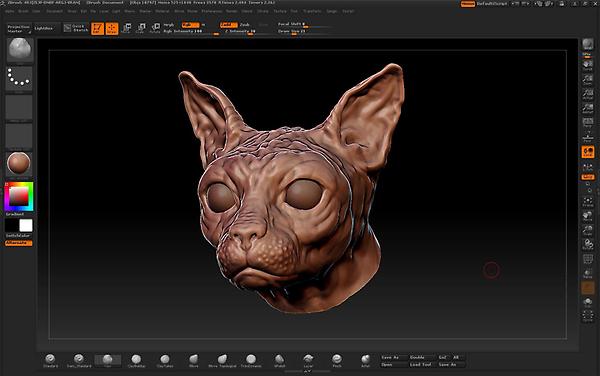Toggle Local transformations button

pyautogui.click(x=588, y=151)
